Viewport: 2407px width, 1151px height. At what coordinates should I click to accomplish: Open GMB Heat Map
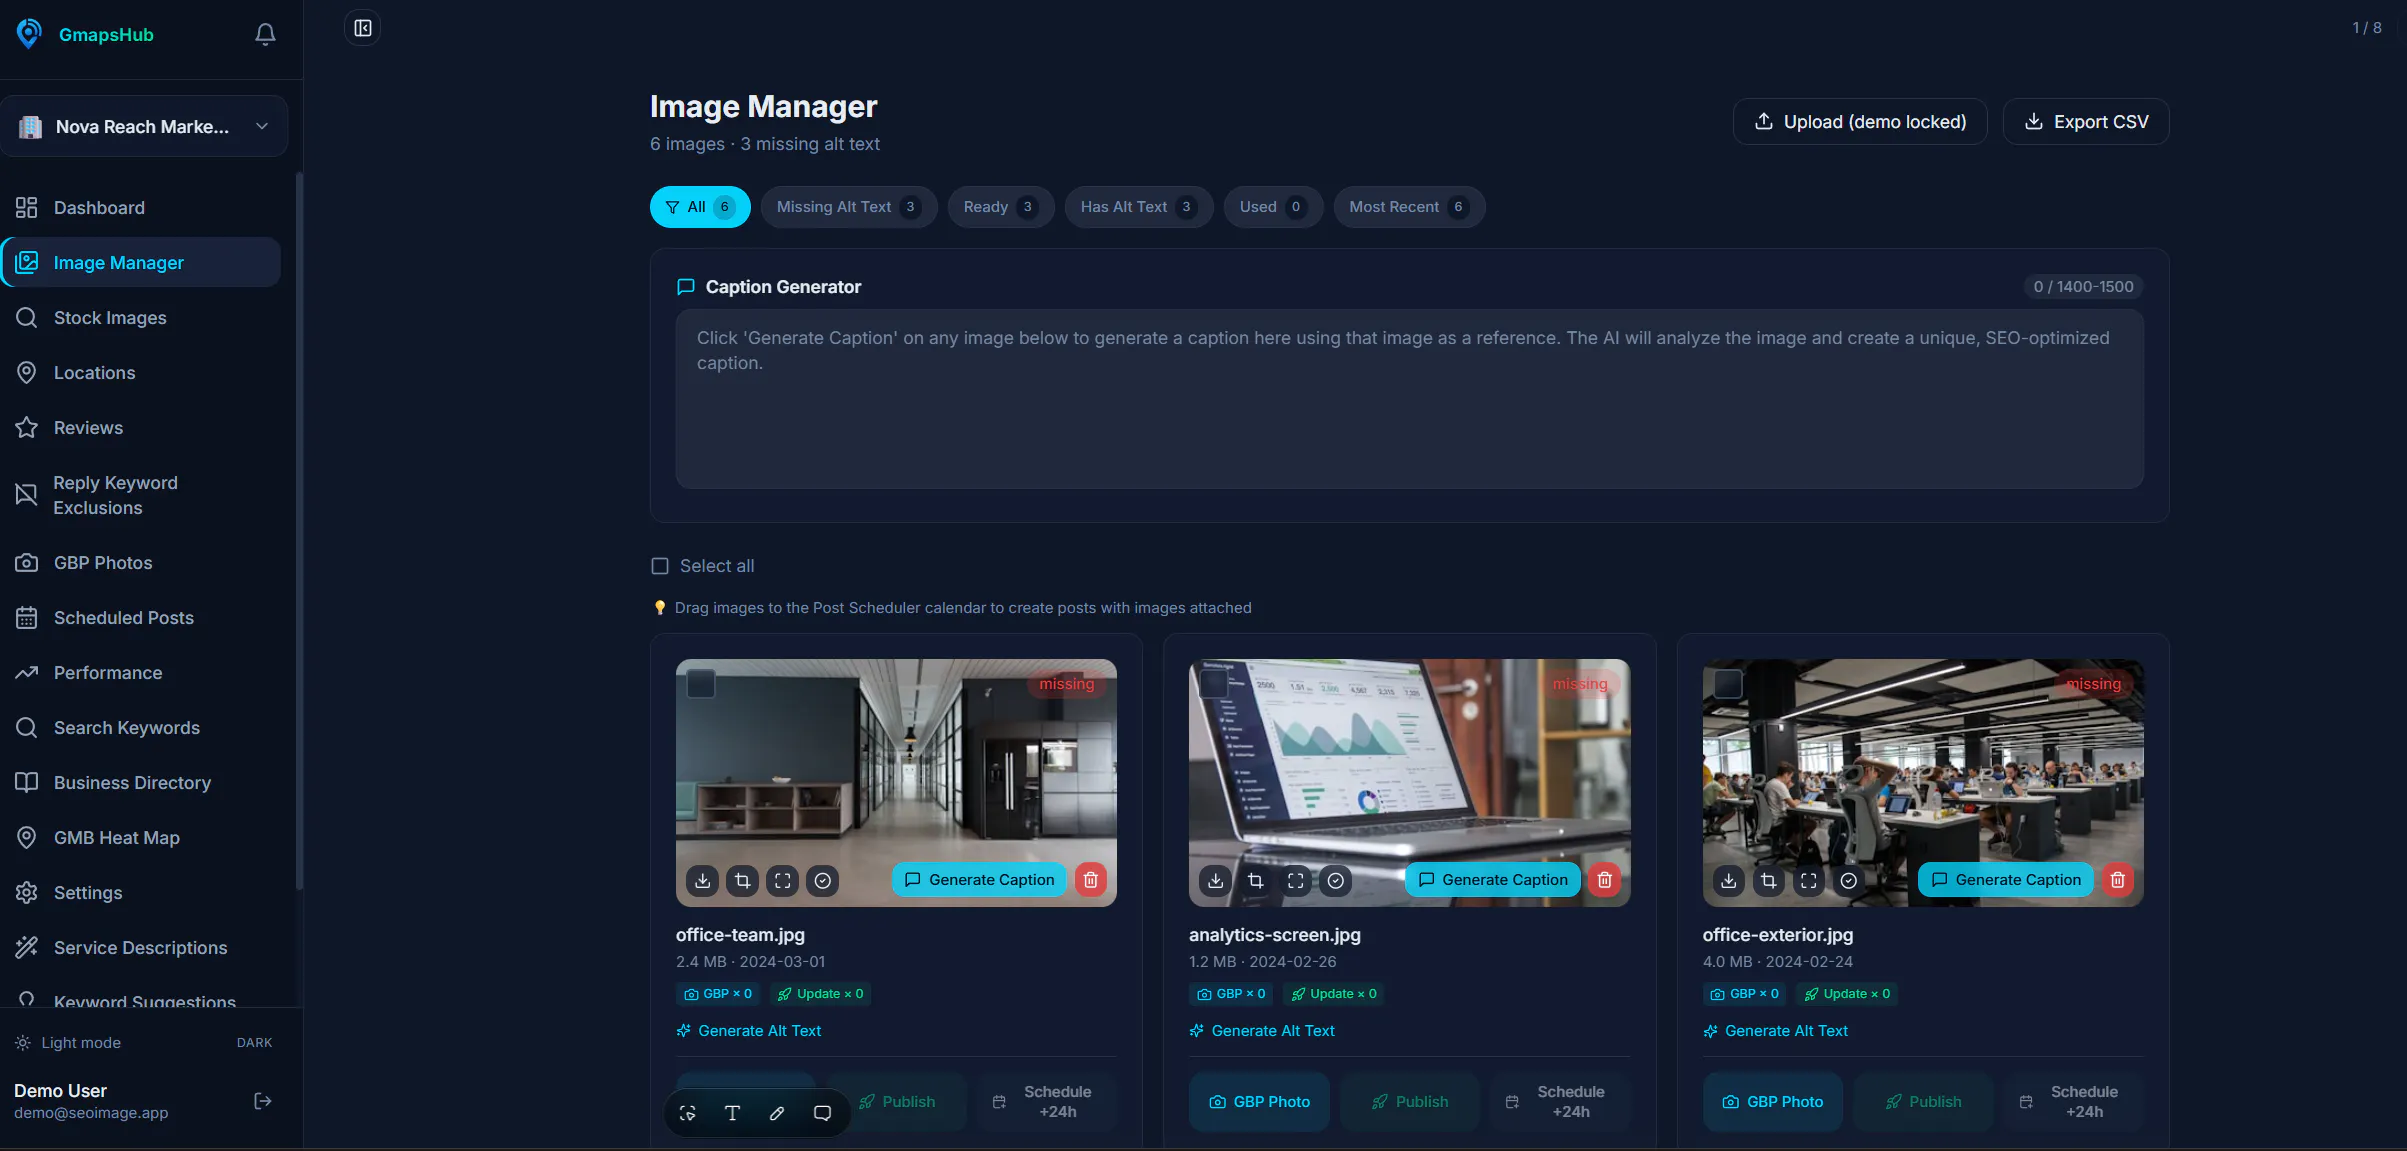coord(141,837)
